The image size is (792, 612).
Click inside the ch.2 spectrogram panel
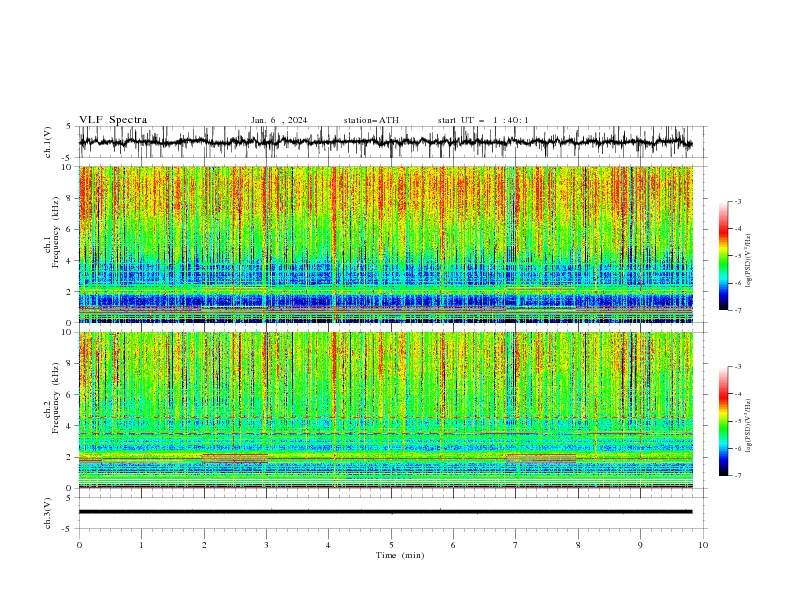coord(385,410)
